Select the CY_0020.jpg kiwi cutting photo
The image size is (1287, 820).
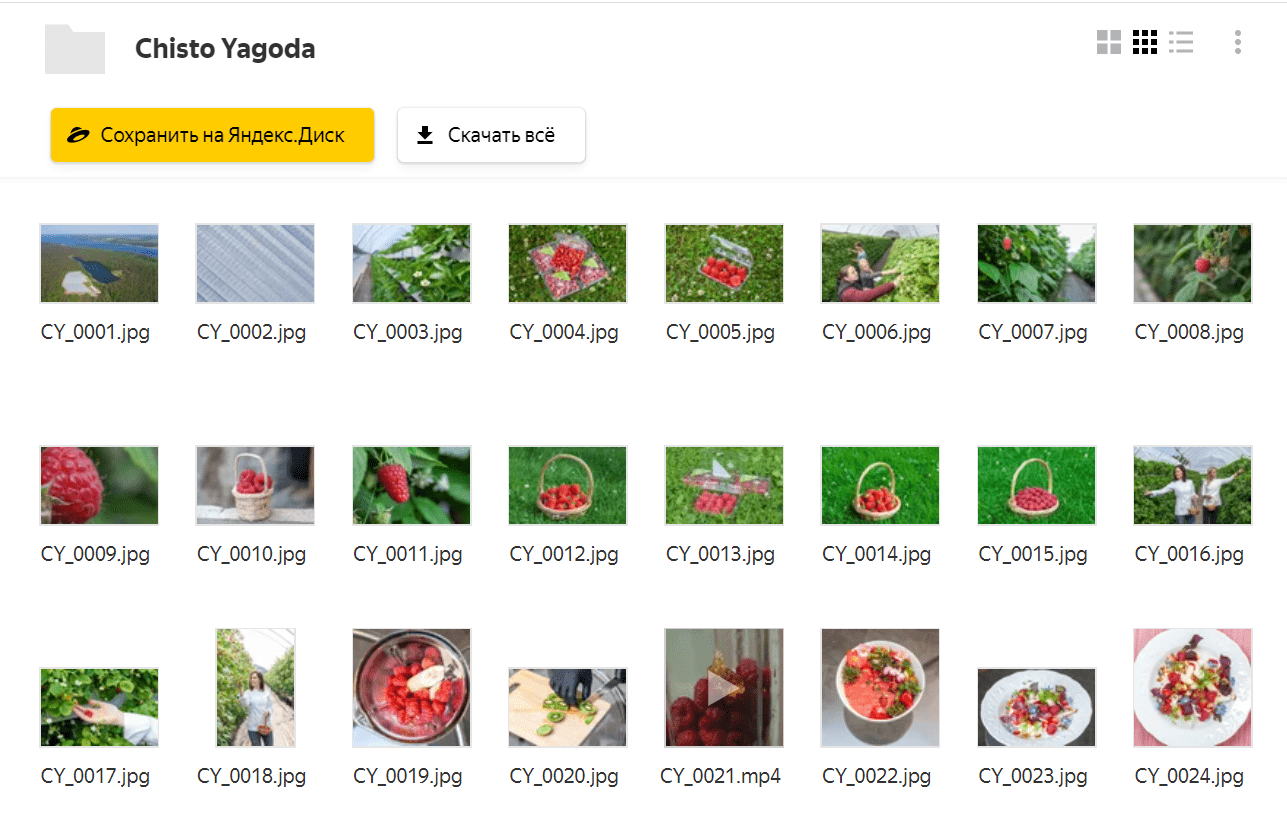568,707
